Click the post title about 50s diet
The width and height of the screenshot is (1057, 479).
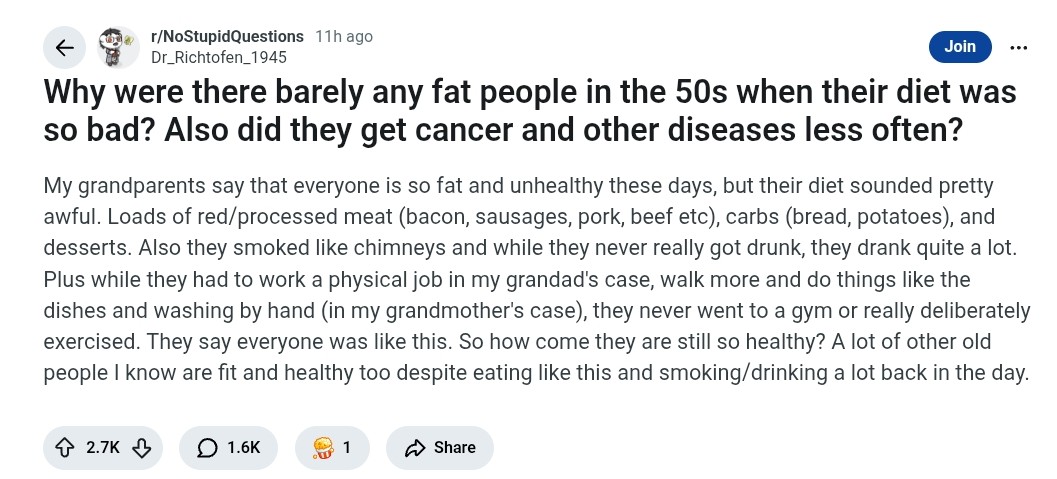pyautogui.click(x=530, y=112)
